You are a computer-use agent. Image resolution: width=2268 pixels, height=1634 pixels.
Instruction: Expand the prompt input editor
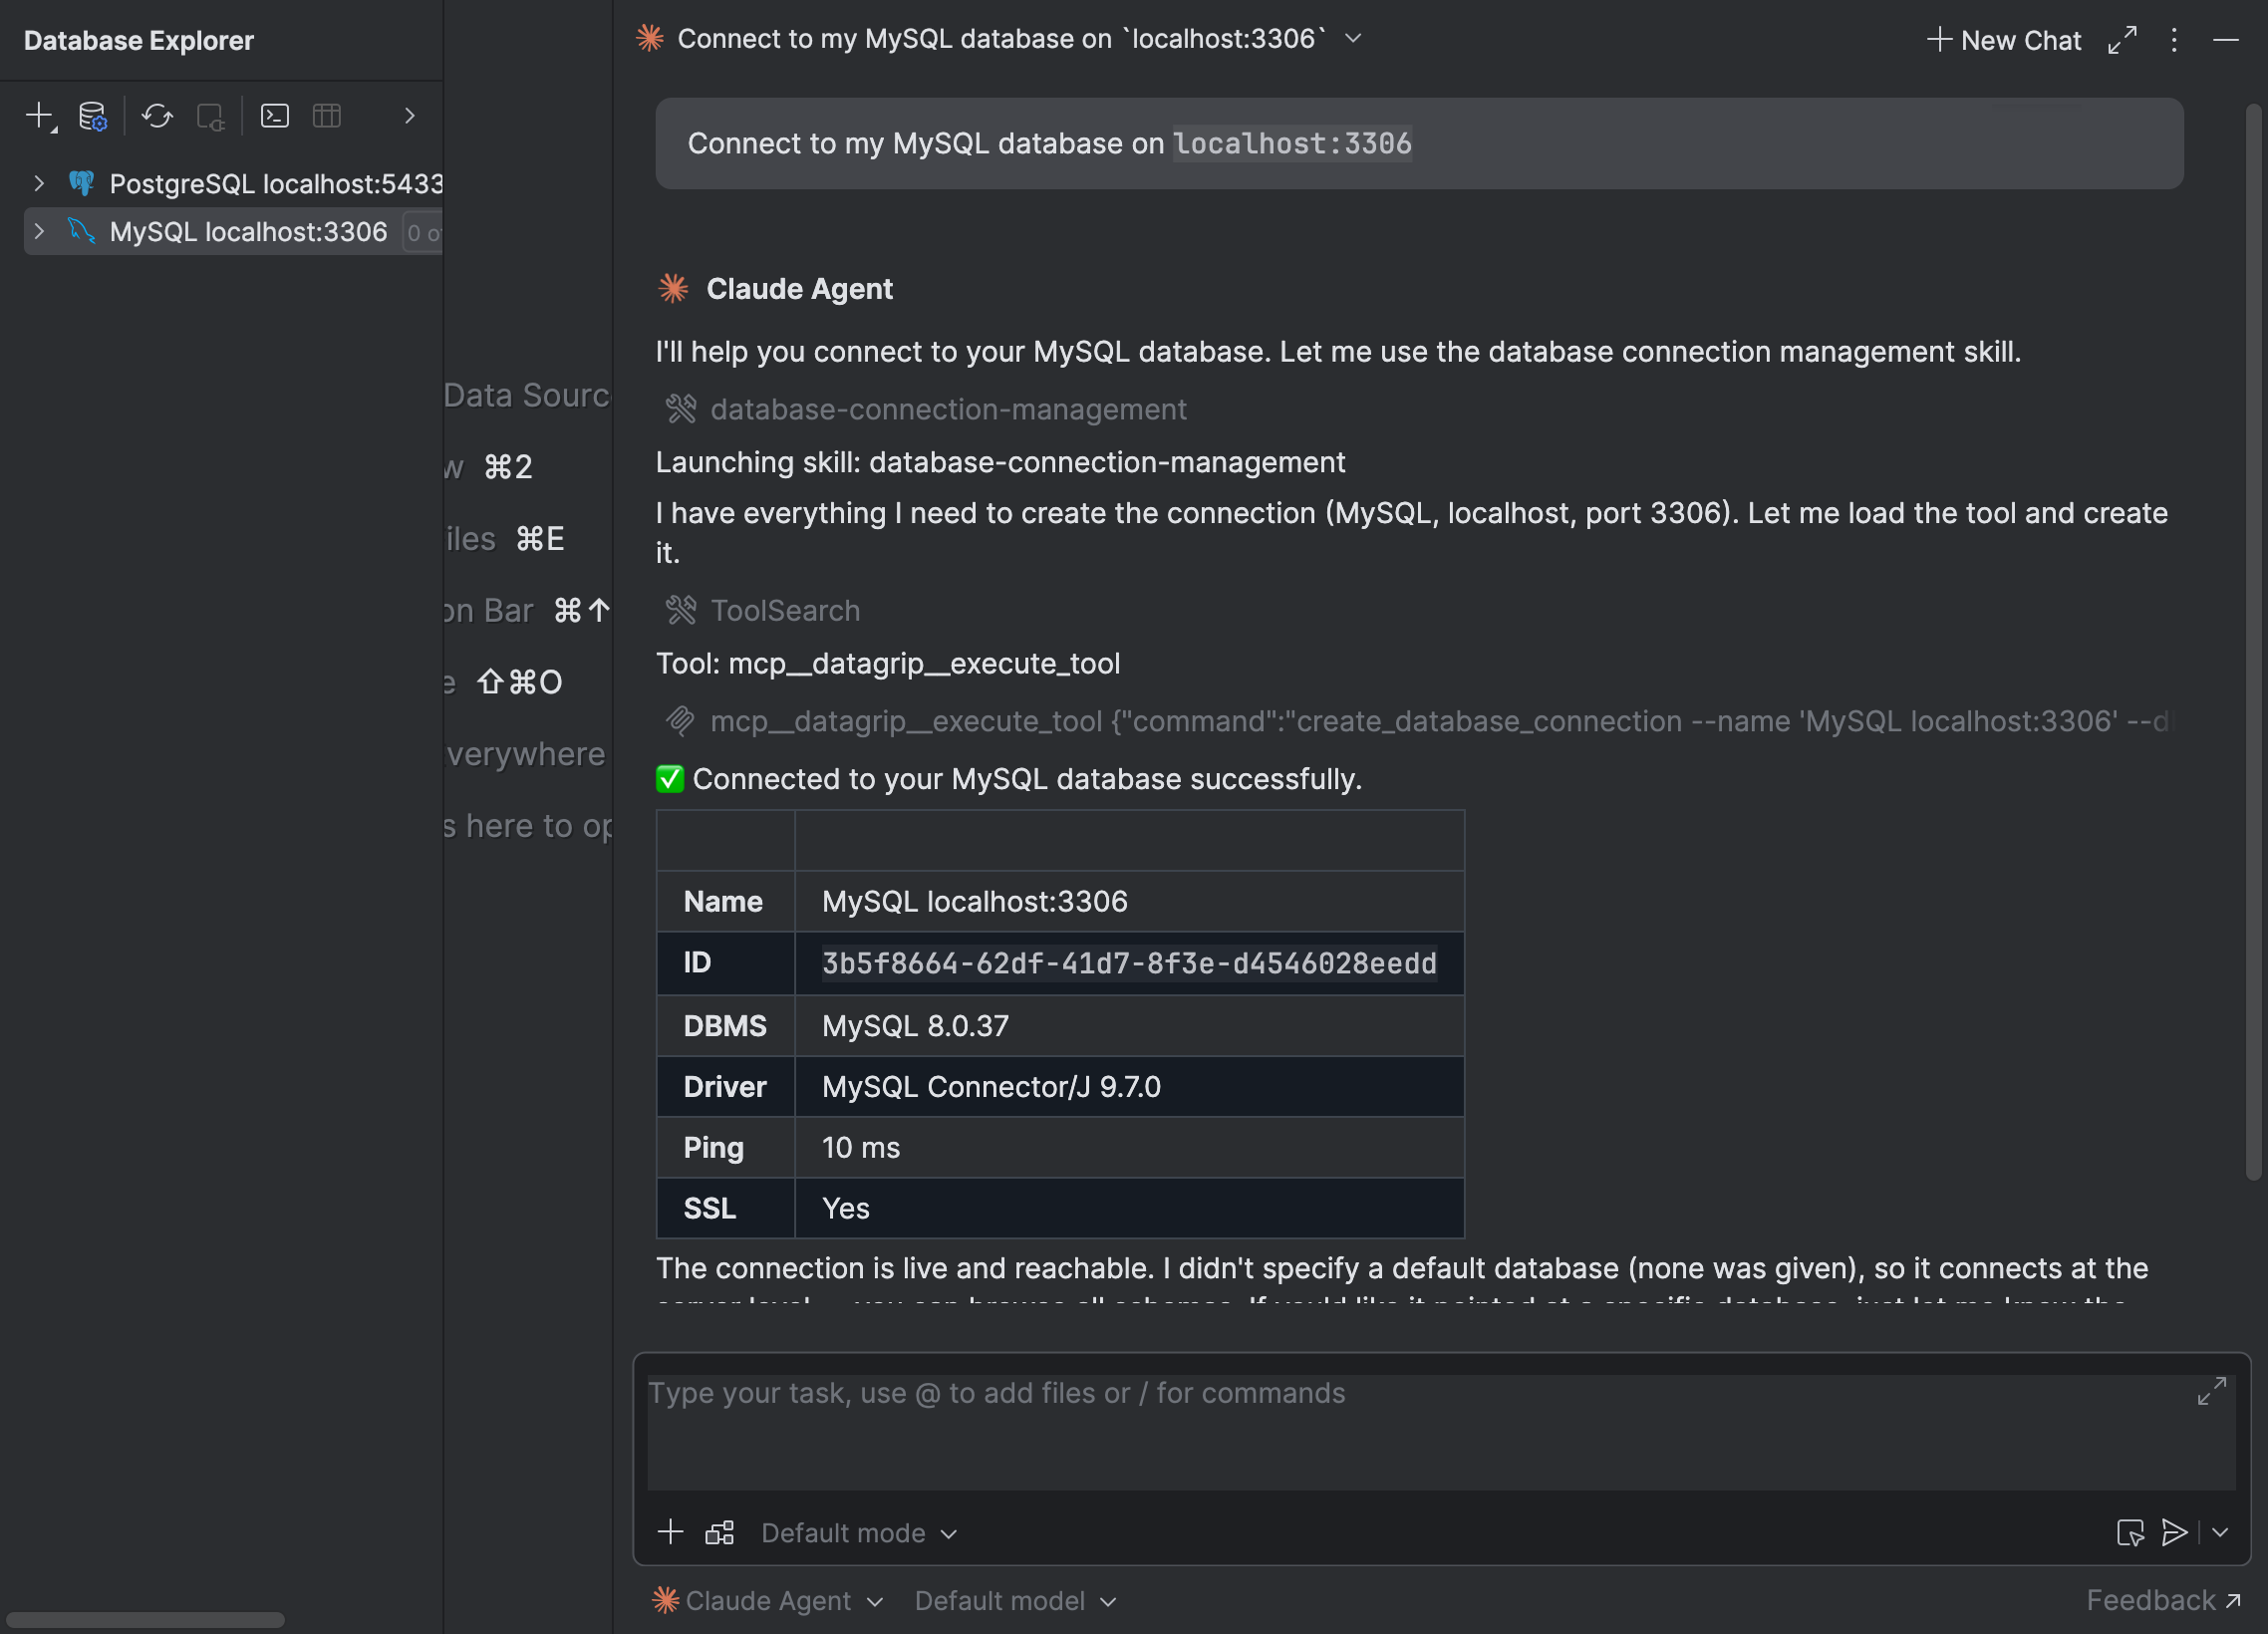pyautogui.click(x=2211, y=1391)
